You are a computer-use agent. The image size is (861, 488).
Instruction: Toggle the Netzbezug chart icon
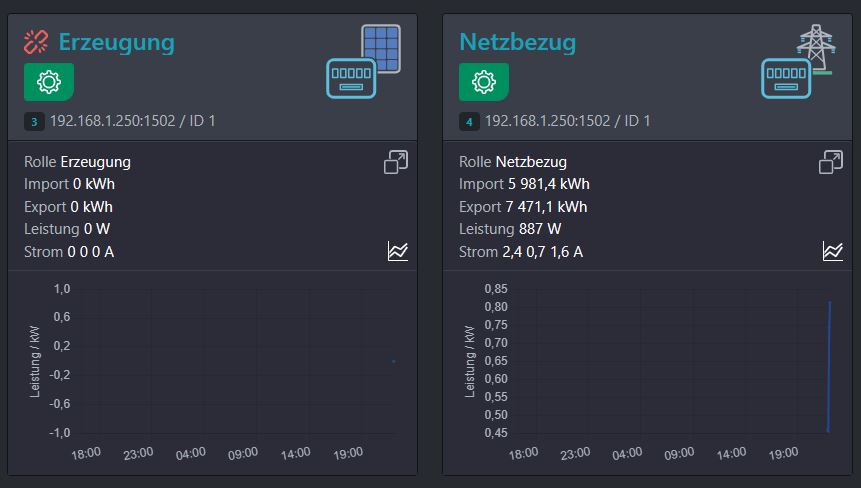point(832,251)
